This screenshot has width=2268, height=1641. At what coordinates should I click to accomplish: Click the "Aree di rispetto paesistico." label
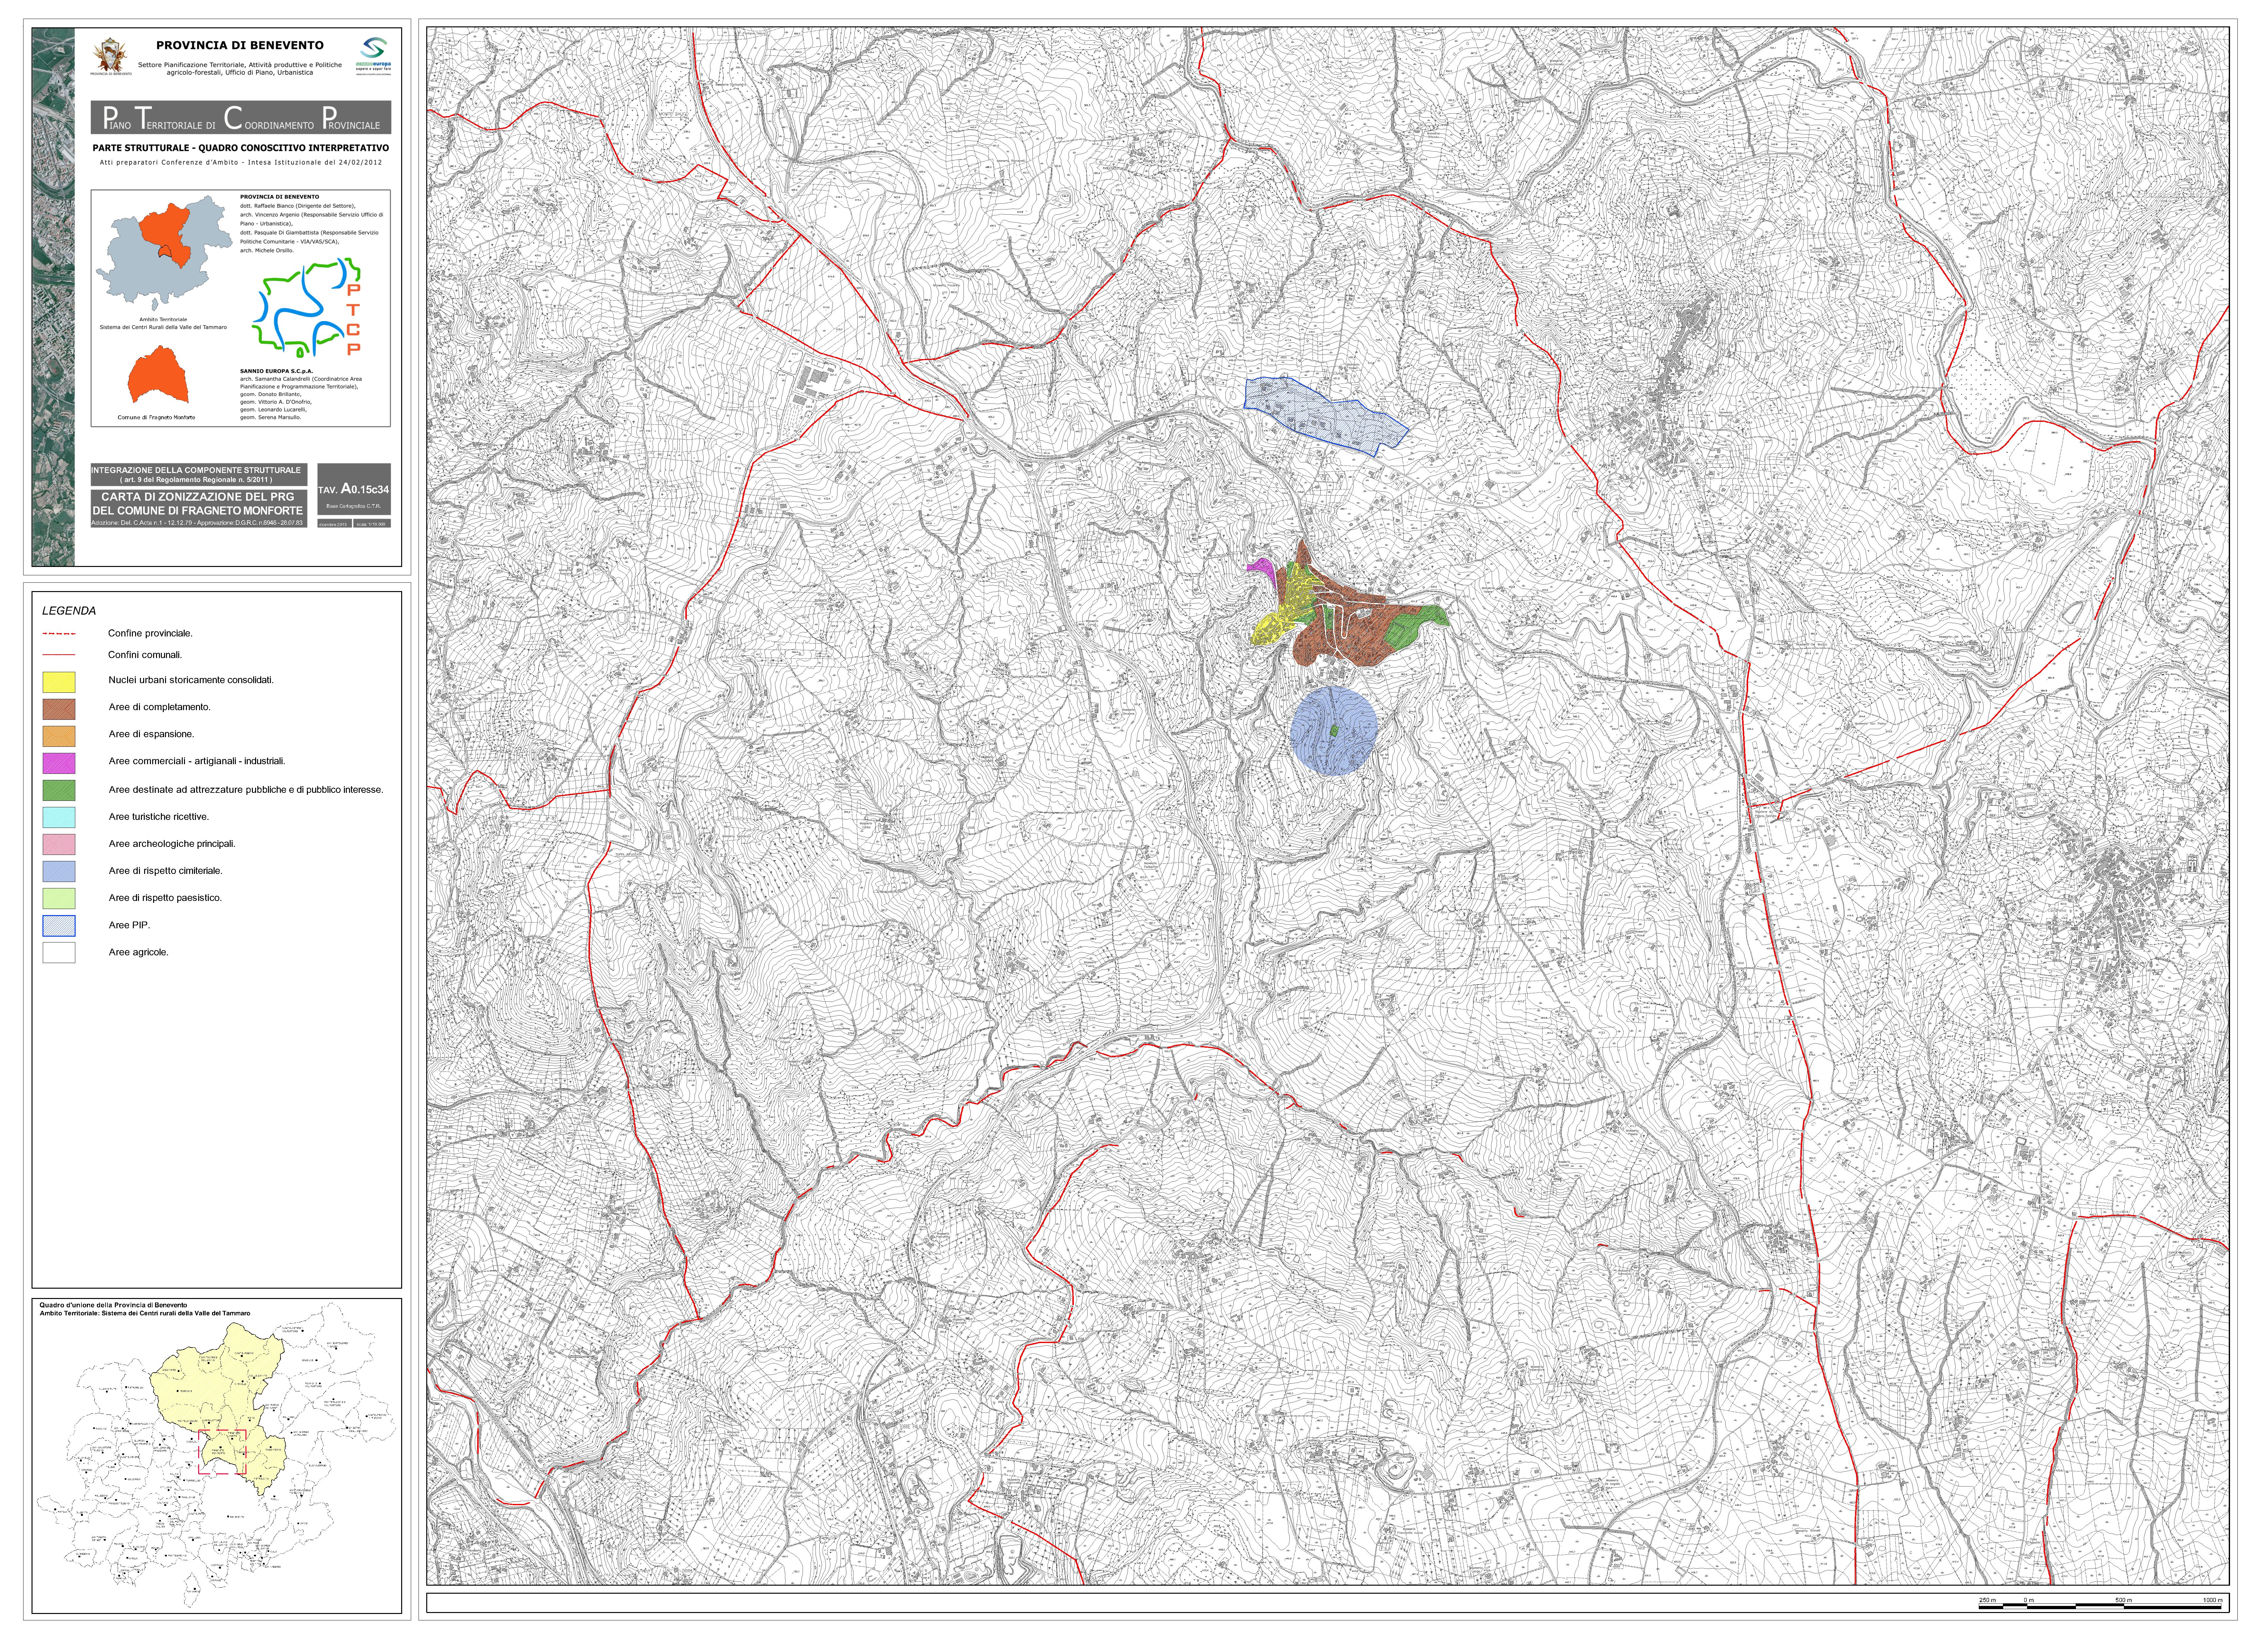point(165,898)
